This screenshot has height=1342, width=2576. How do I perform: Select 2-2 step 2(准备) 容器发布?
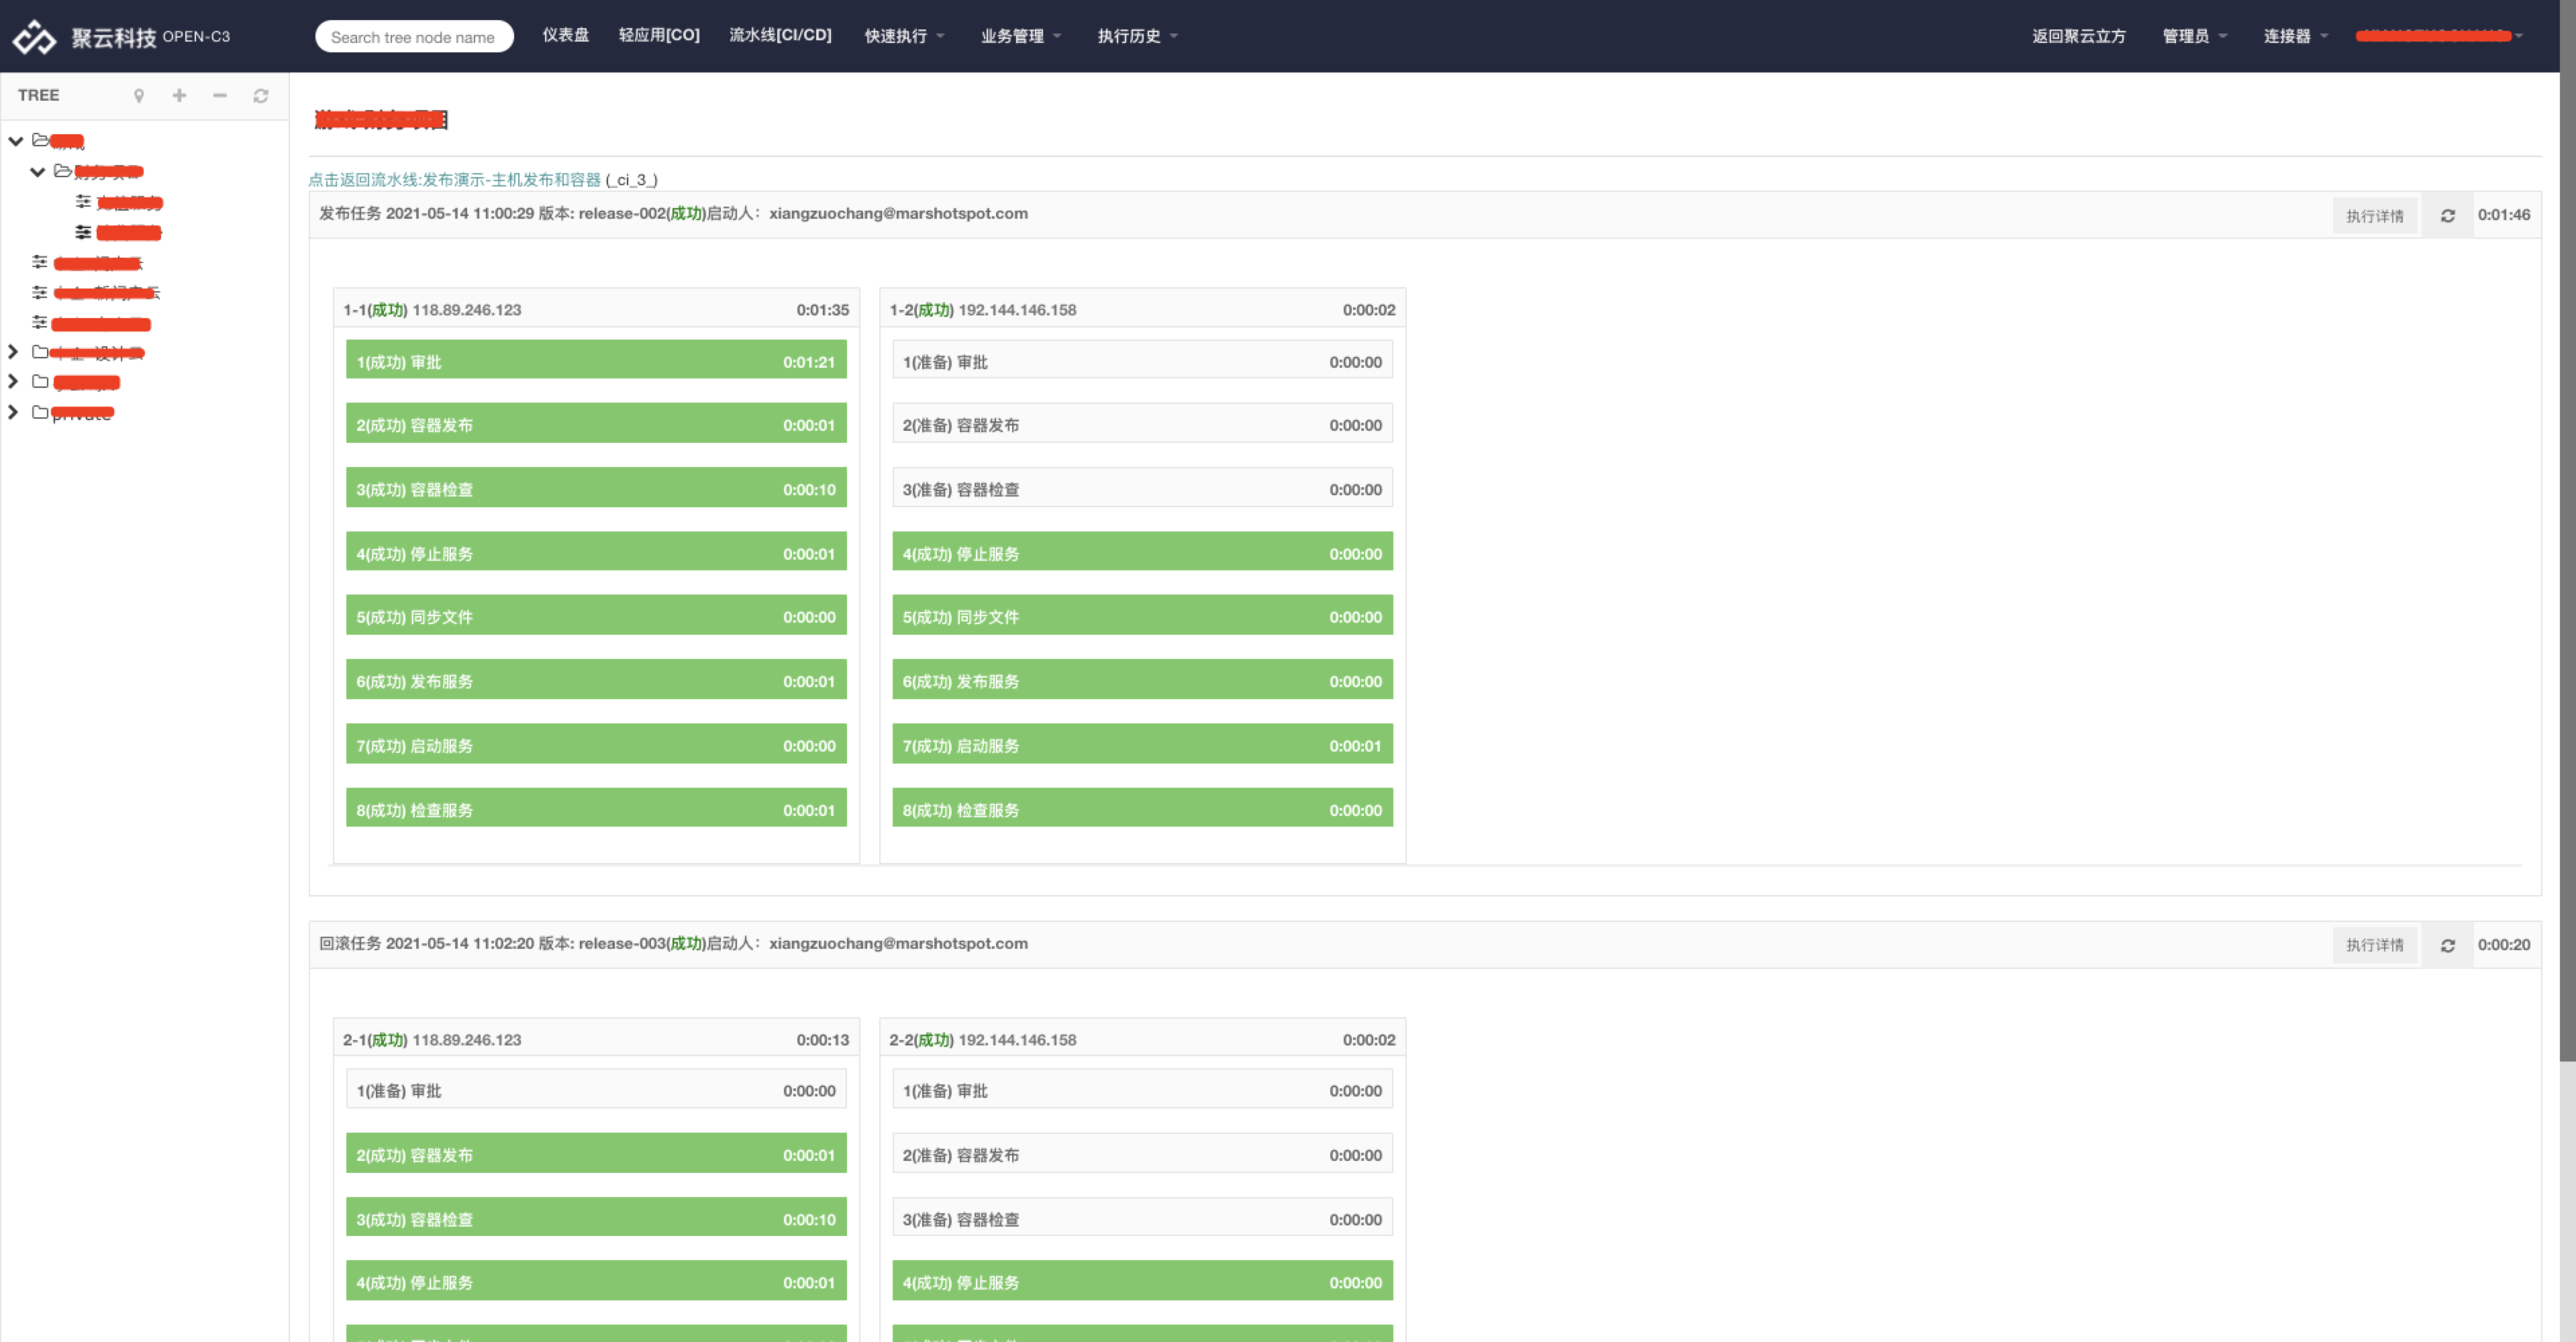click(x=1142, y=1154)
